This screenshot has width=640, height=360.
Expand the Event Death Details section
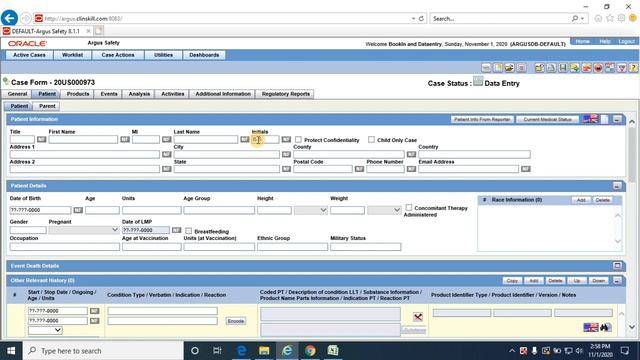[x=617, y=266]
